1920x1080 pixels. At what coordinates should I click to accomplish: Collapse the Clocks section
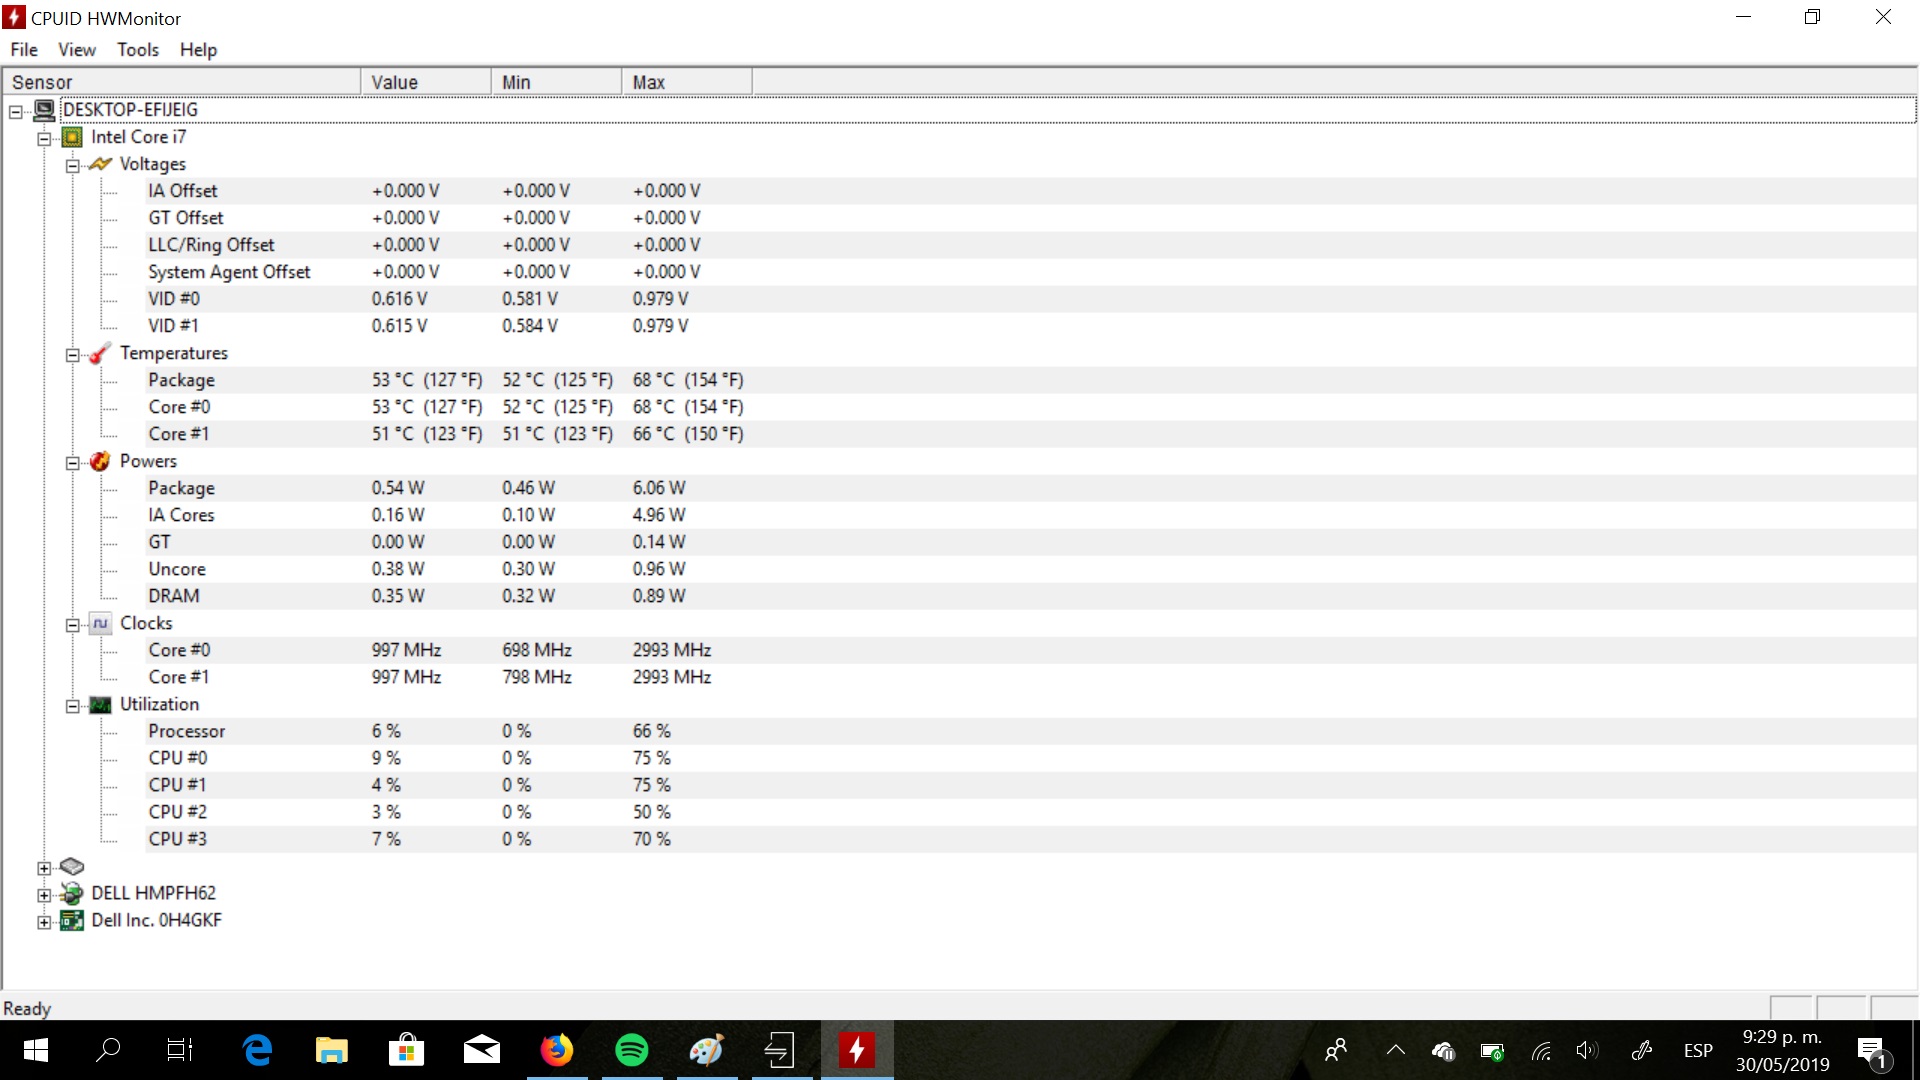72,625
